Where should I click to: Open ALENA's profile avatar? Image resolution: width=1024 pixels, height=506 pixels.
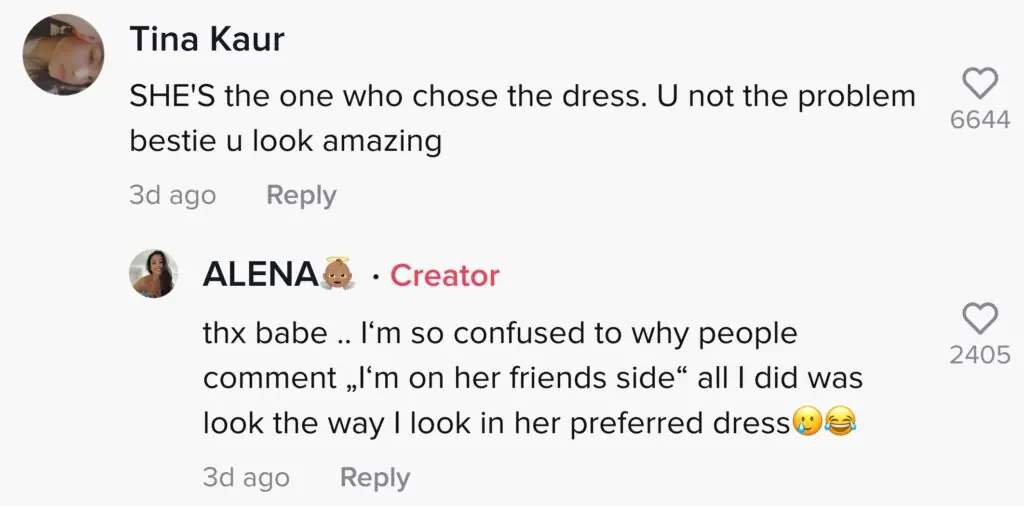[154, 273]
